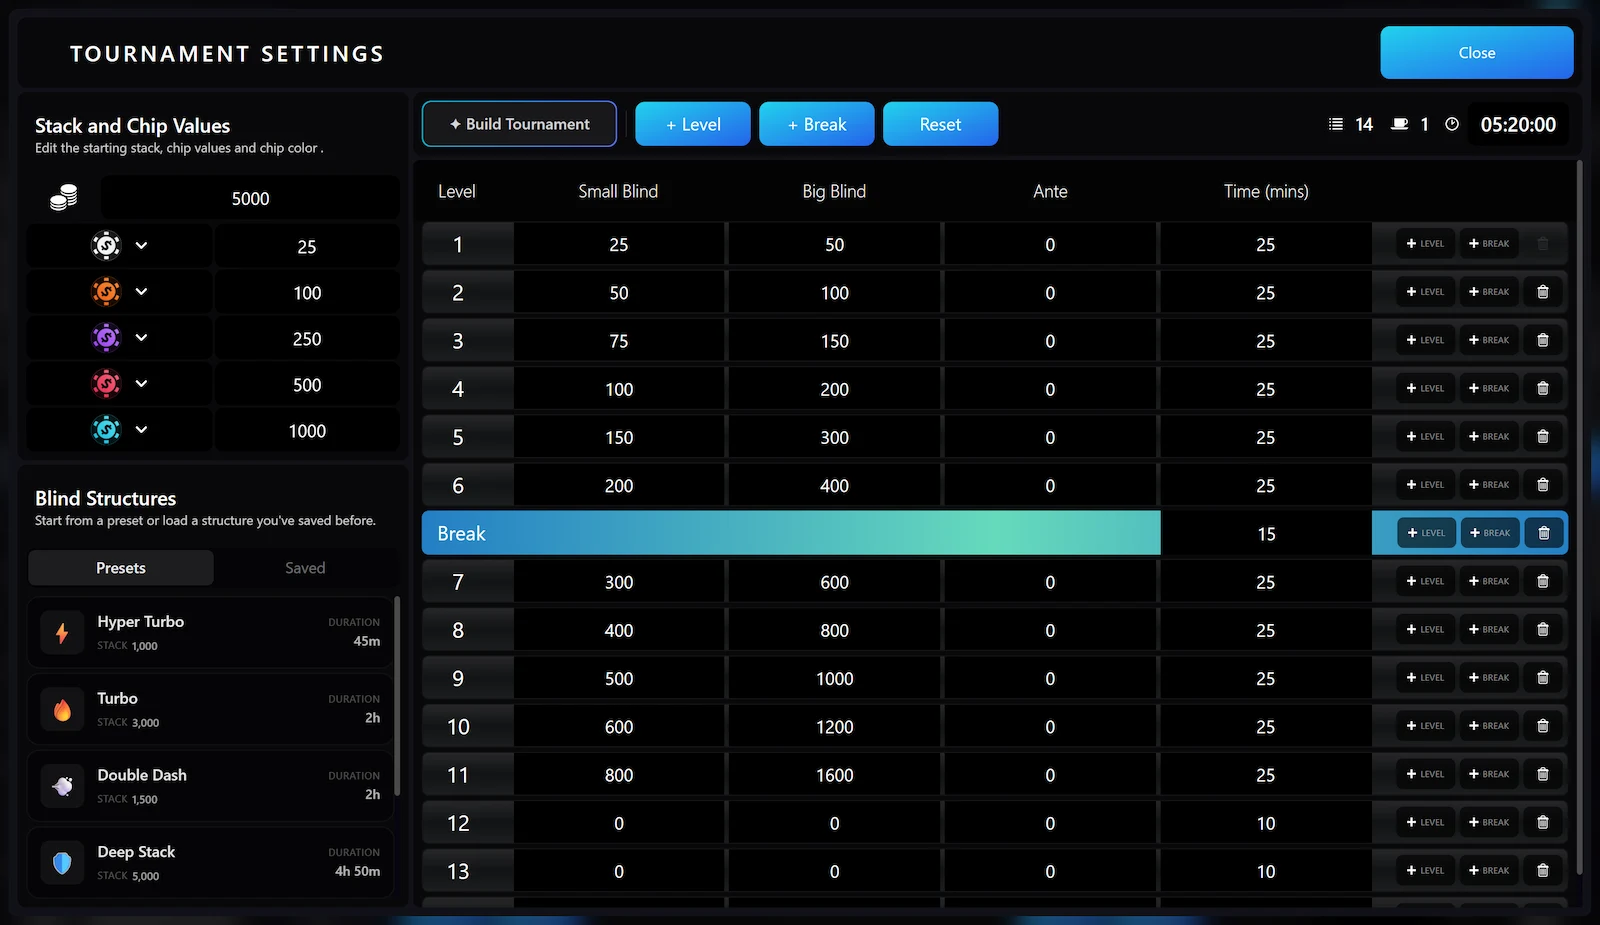
Task: Insert a level after level 3
Action: pos(1425,340)
